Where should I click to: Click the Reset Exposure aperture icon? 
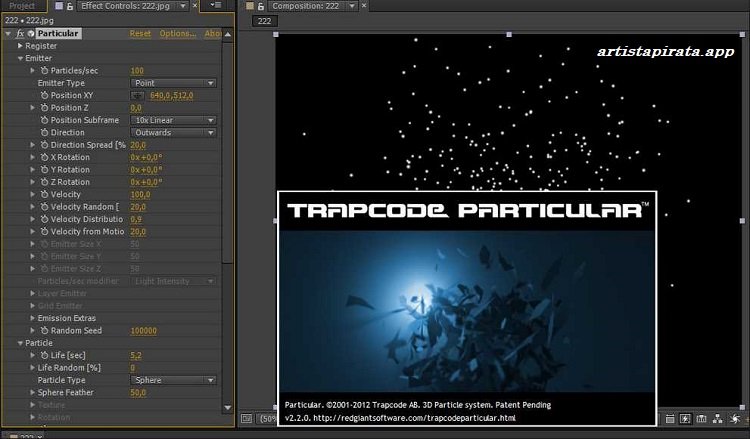point(735,419)
